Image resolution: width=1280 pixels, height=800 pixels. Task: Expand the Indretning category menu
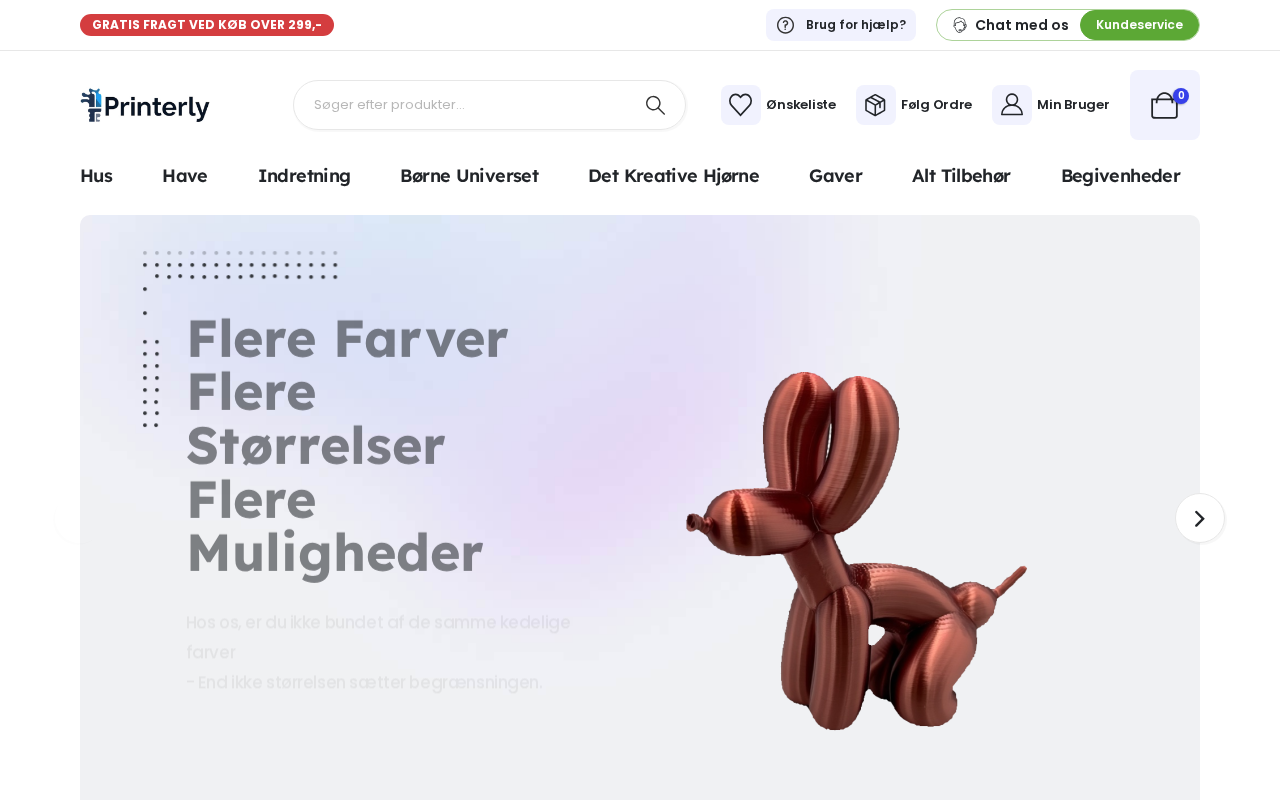(x=304, y=176)
